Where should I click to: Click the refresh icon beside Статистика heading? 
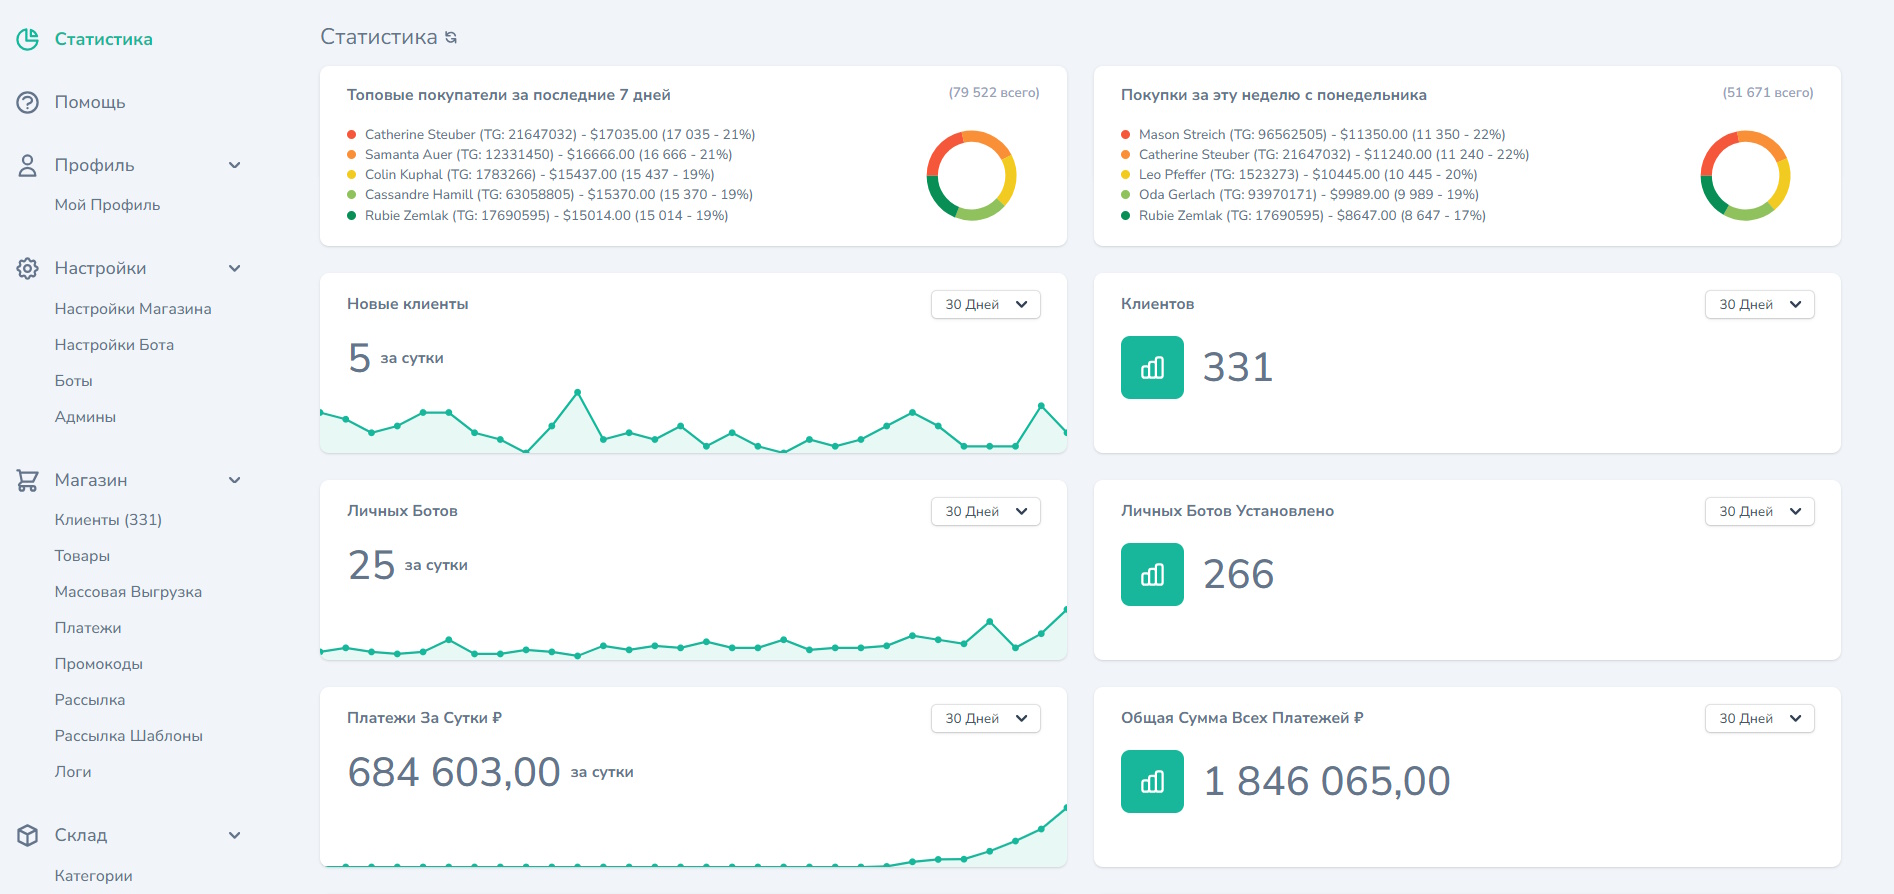click(451, 38)
